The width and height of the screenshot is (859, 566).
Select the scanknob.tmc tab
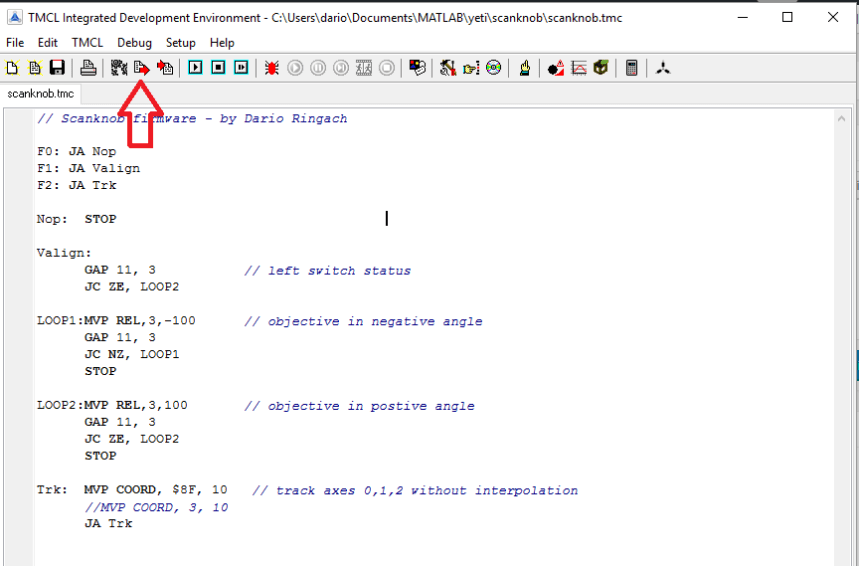pos(41,94)
